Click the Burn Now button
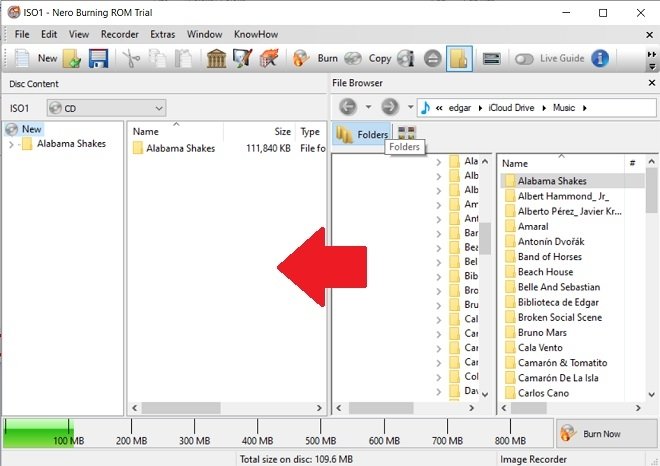 (607, 434)
